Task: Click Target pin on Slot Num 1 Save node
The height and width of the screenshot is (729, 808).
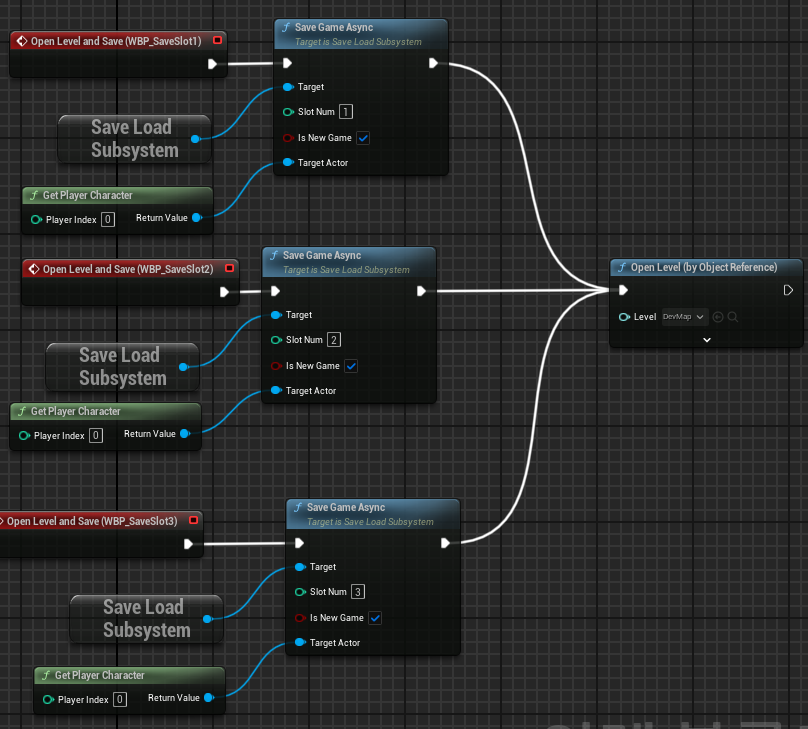Action: 289,87
